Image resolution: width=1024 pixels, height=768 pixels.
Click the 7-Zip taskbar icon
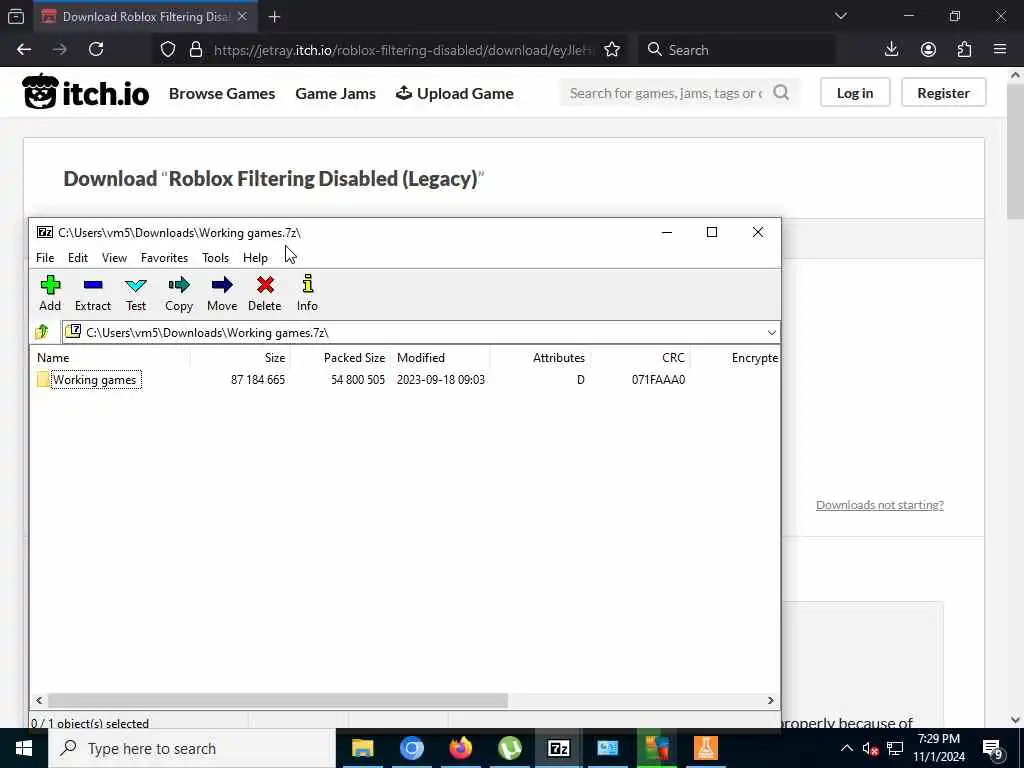coord(558,748)
